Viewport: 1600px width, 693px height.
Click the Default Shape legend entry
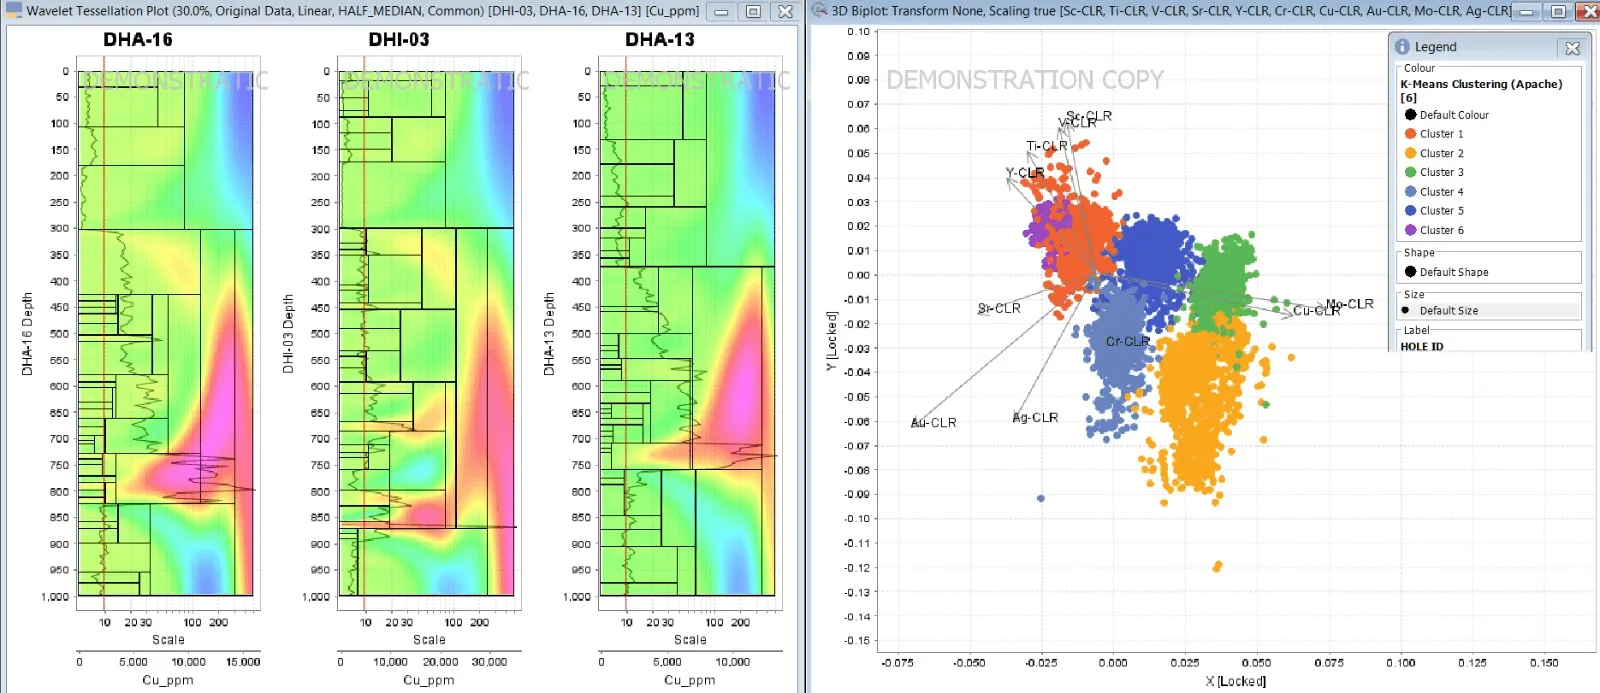pyautogui.click(x=1446, y=272)
